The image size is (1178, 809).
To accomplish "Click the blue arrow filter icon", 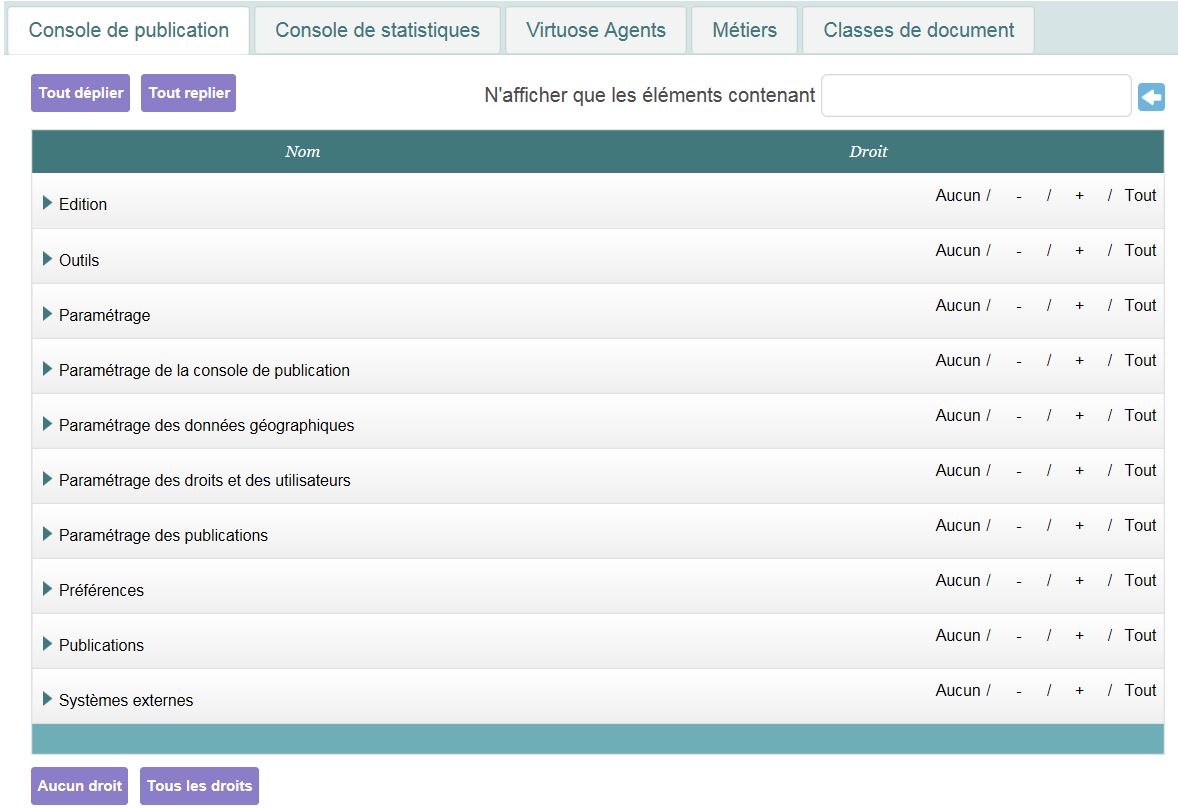I will tap(1151, 97).
